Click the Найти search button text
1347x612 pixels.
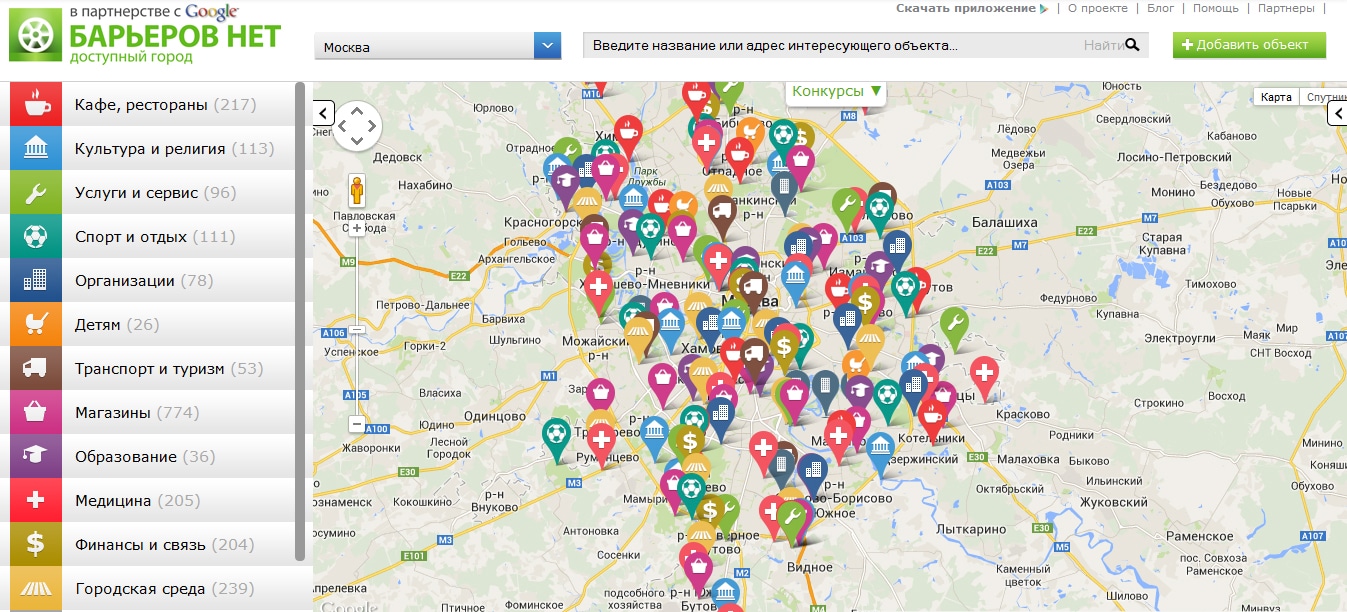coord(1103,45)
